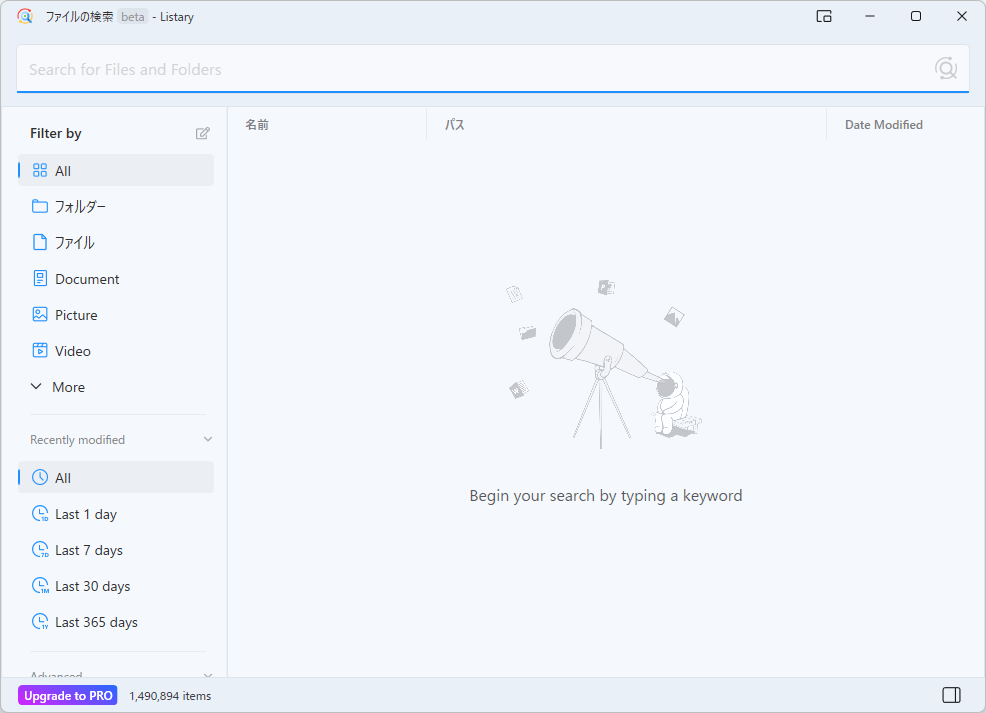Click the Document filter icon
This screenshot has height=713, width=986.
coord(40,279)
